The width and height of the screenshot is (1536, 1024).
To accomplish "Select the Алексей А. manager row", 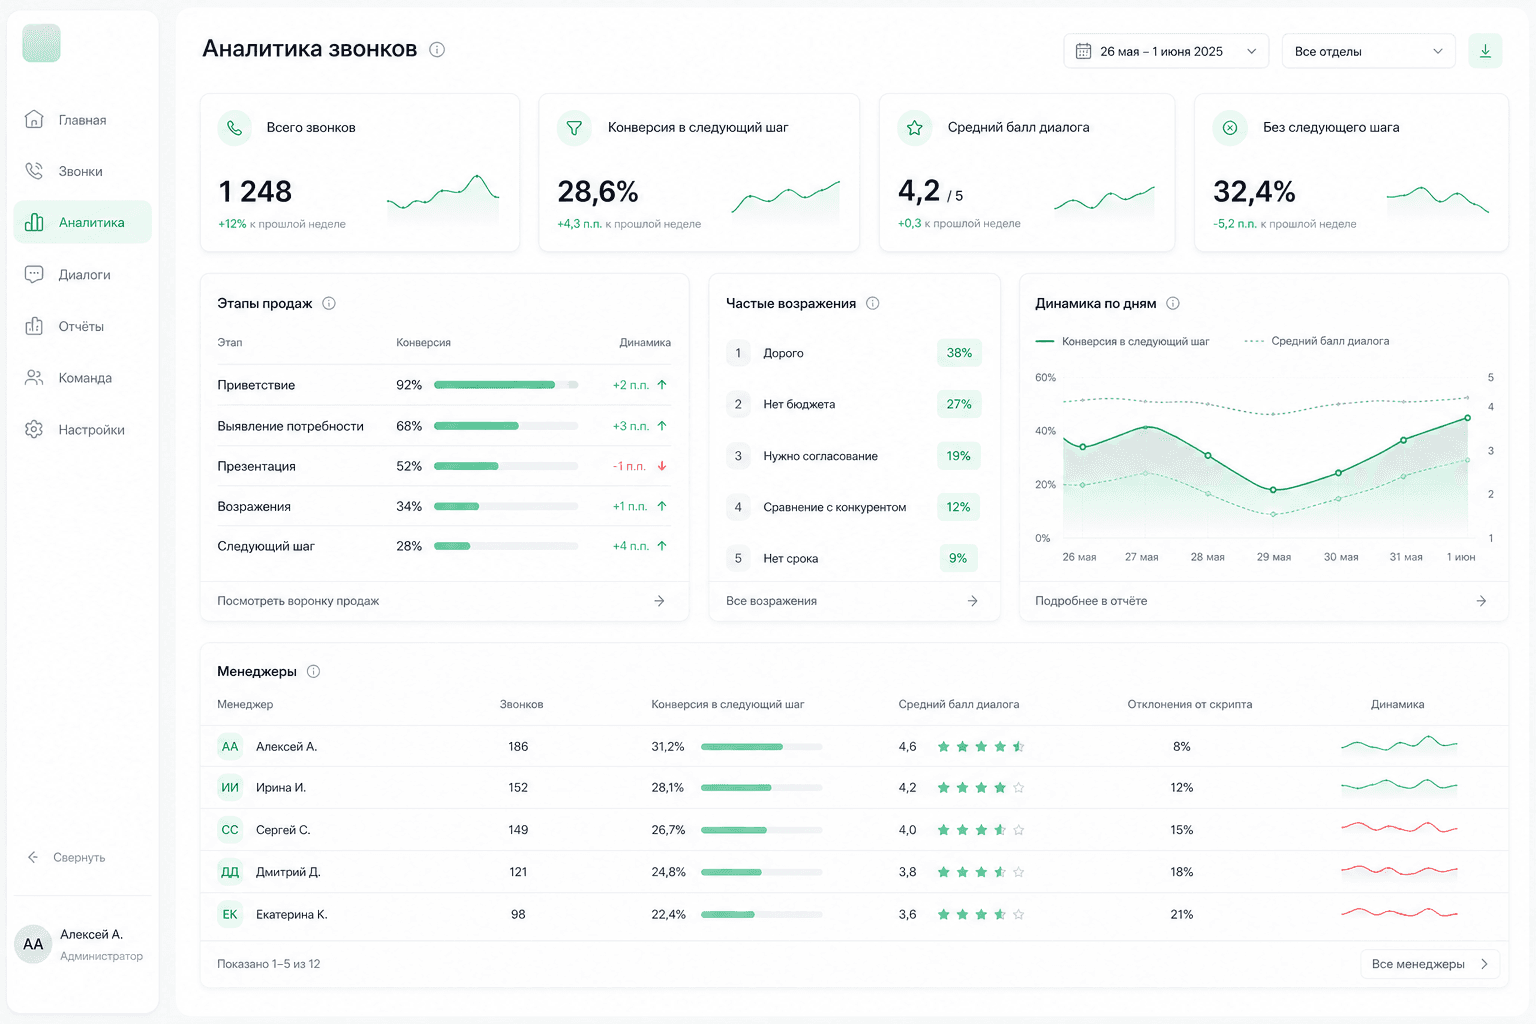I will point(854,746).
